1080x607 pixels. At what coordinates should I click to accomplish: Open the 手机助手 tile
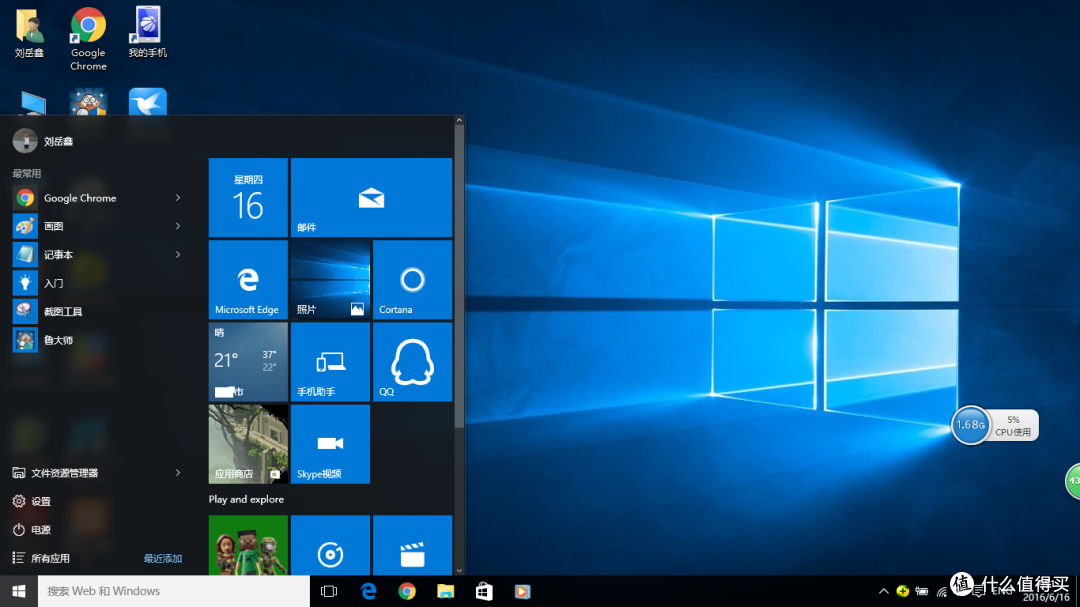(331, 362)
